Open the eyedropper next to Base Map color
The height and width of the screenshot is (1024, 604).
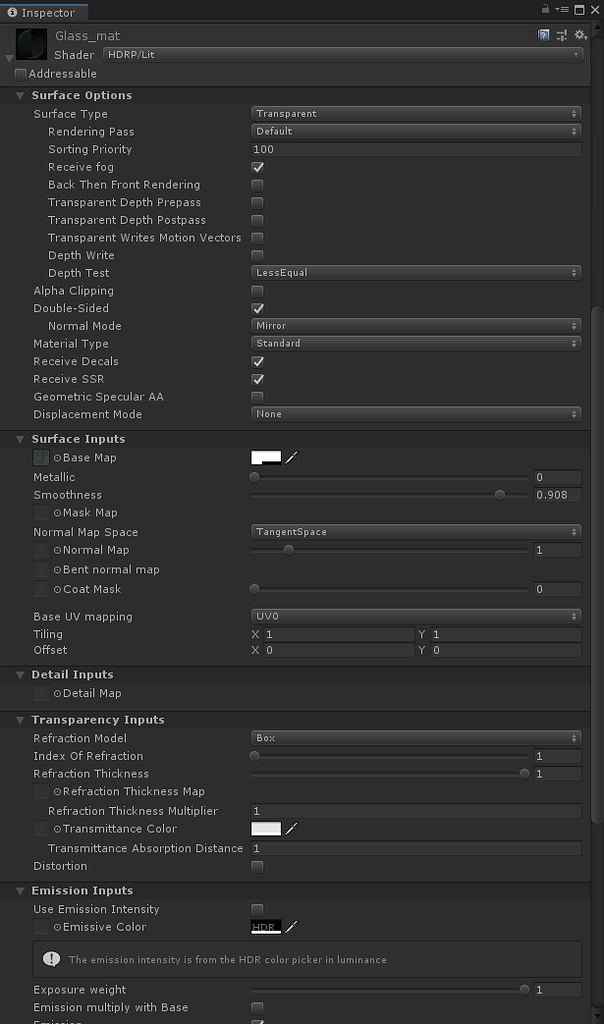pyautogui.click(x=290, y=457)
